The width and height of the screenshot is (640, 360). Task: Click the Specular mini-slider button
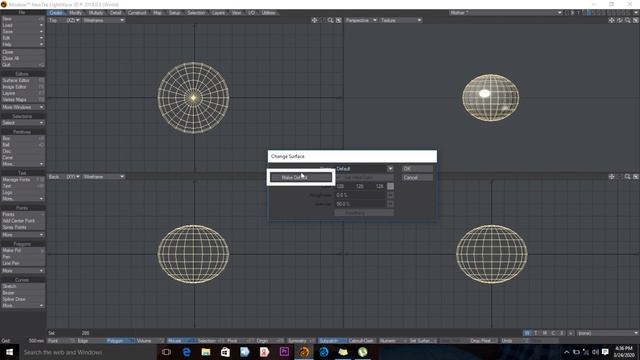[x=391, y=204]
